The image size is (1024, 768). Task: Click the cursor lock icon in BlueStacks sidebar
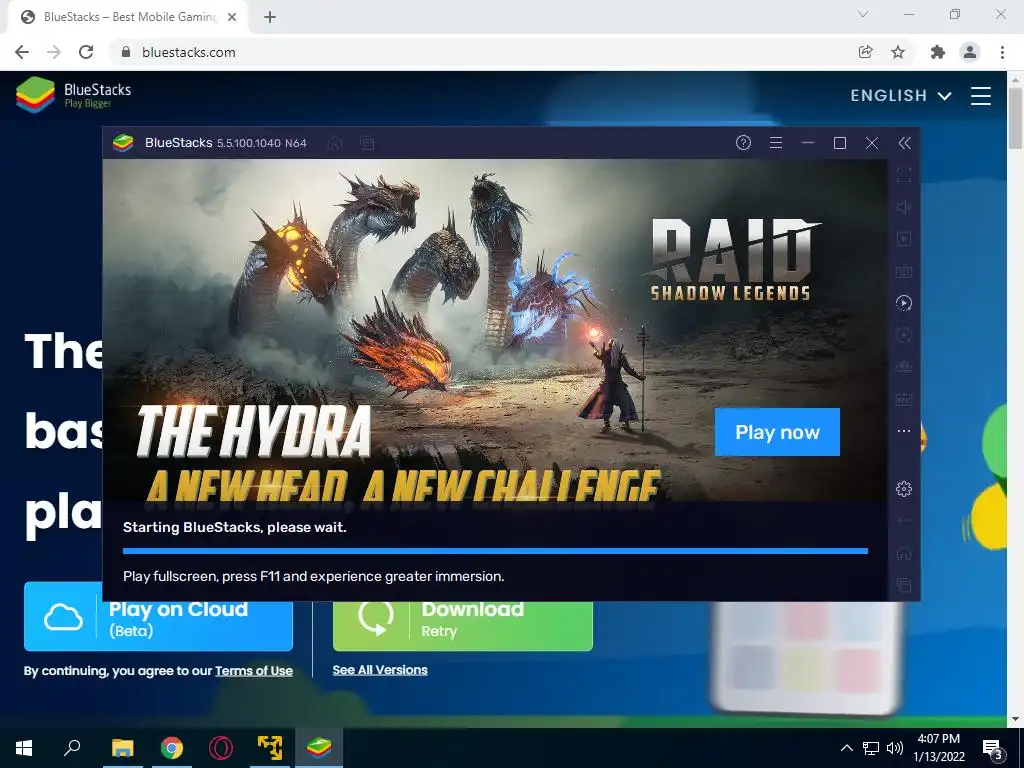pyautogui.click(x=904, y=239)
